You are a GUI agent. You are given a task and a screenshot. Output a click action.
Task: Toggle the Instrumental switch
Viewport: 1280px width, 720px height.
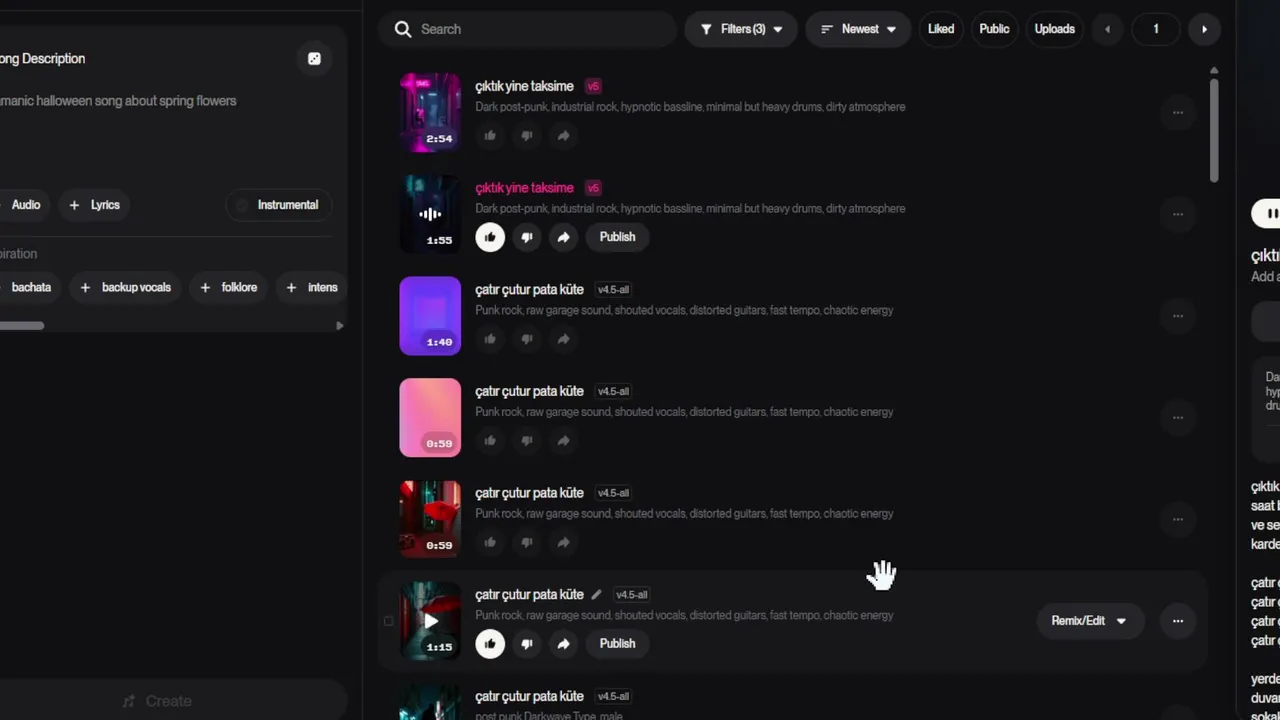point(280,205)
